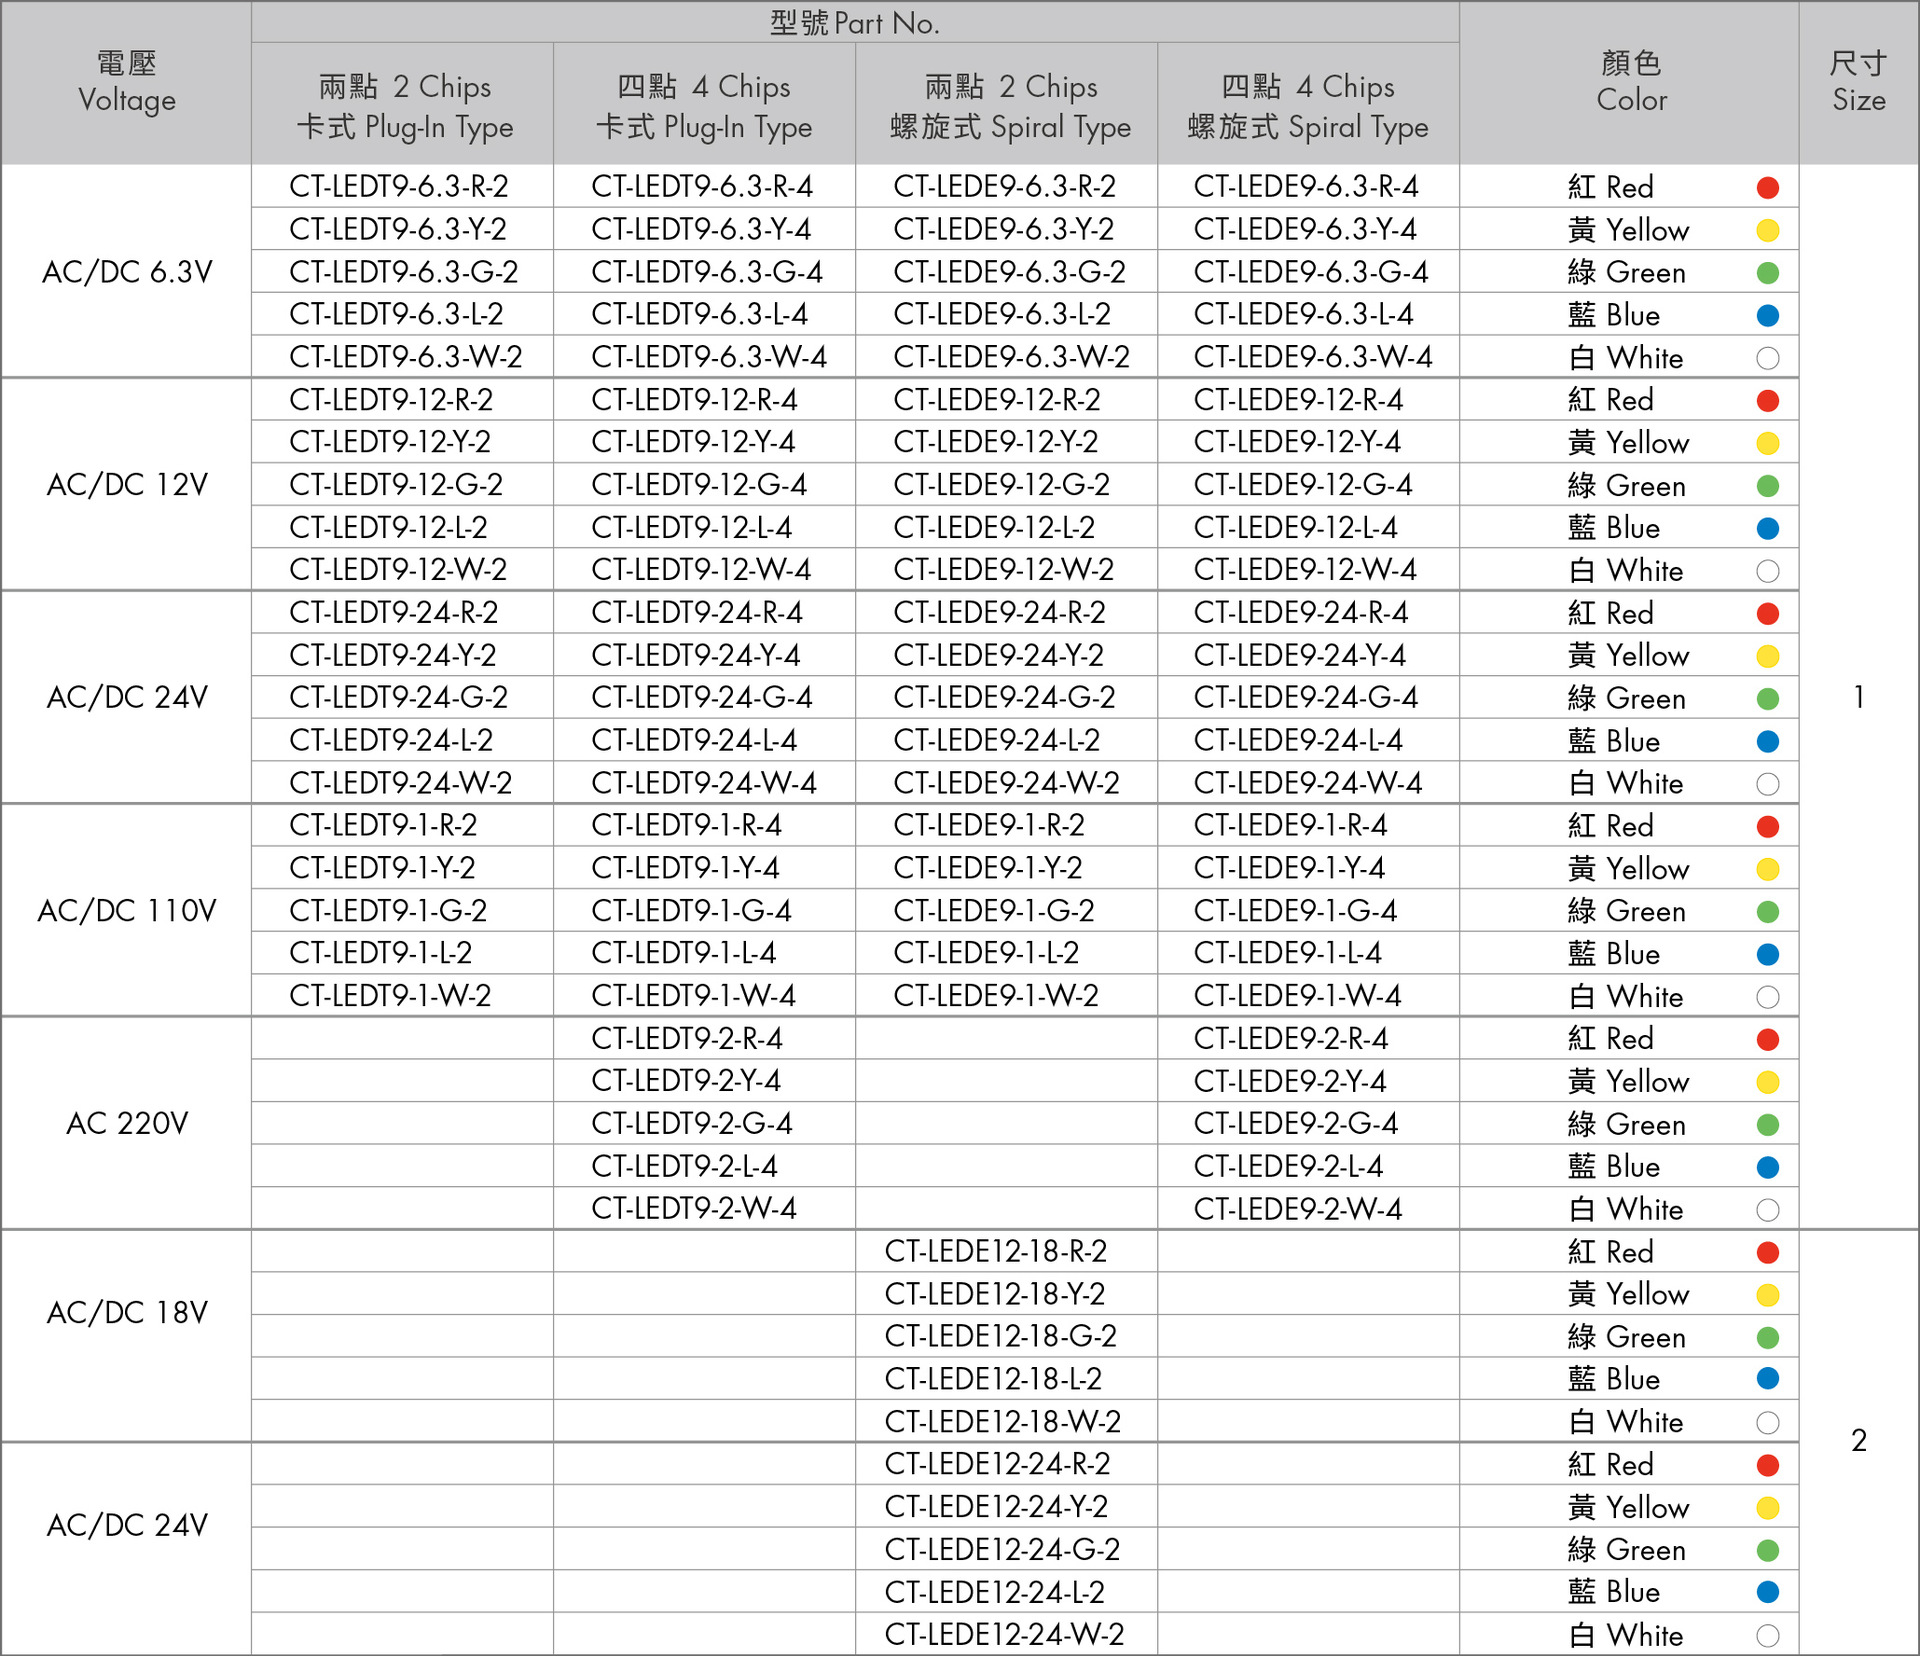This screenshot has height=1656, width=1920.
Task: Click the CT-LEDT9-2-Y-4 entry
Action: coord(686,1081)
